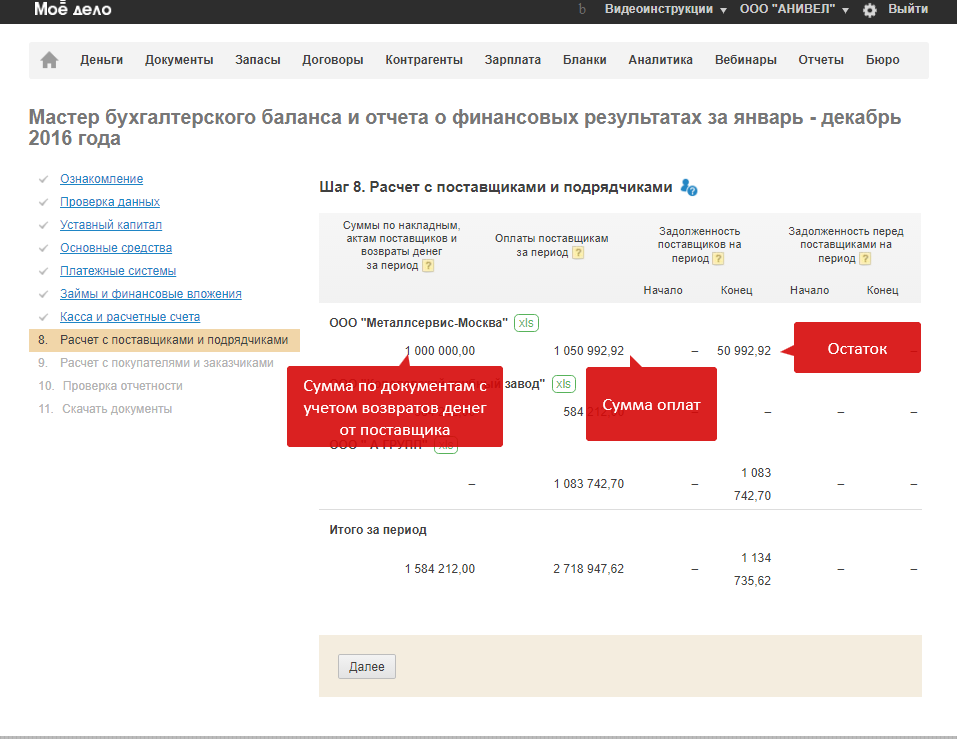Show hint for "Задолженность поставщиков на период"
The image size is (957, 739).
tap(718, 259)
